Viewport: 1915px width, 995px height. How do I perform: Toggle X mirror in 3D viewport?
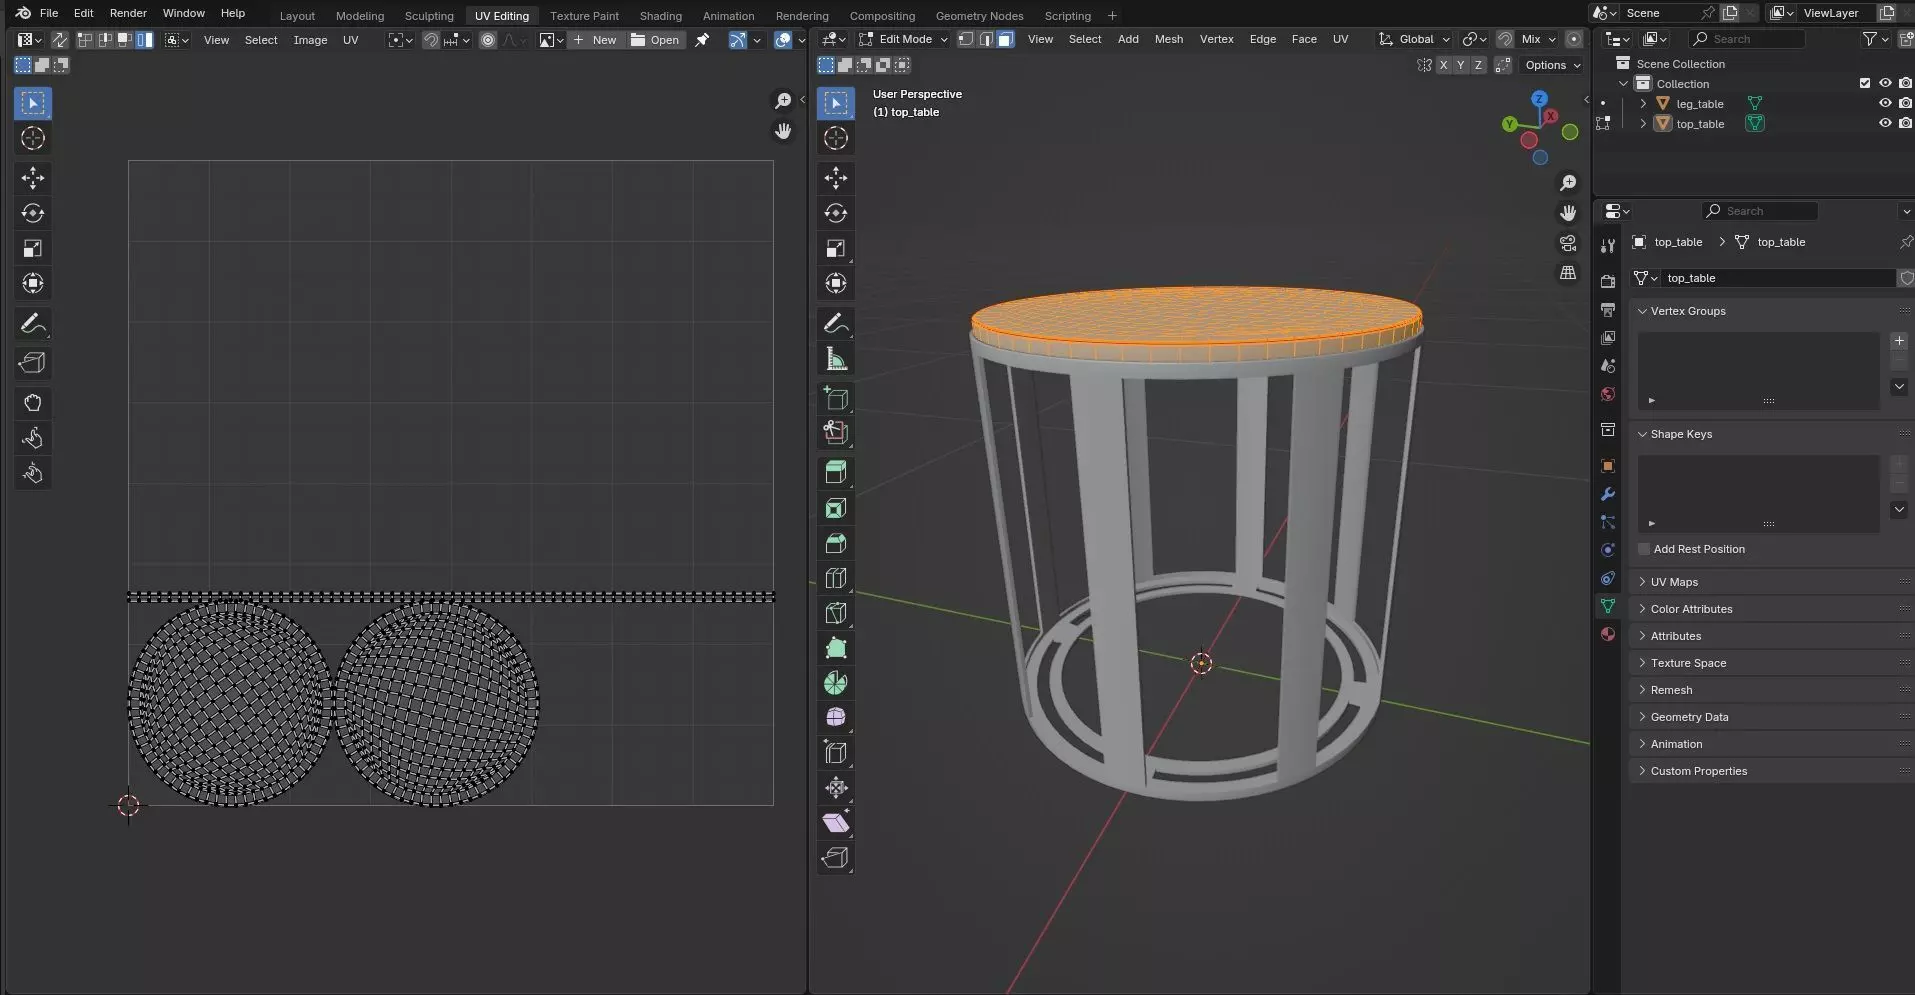click(1443, 65)
